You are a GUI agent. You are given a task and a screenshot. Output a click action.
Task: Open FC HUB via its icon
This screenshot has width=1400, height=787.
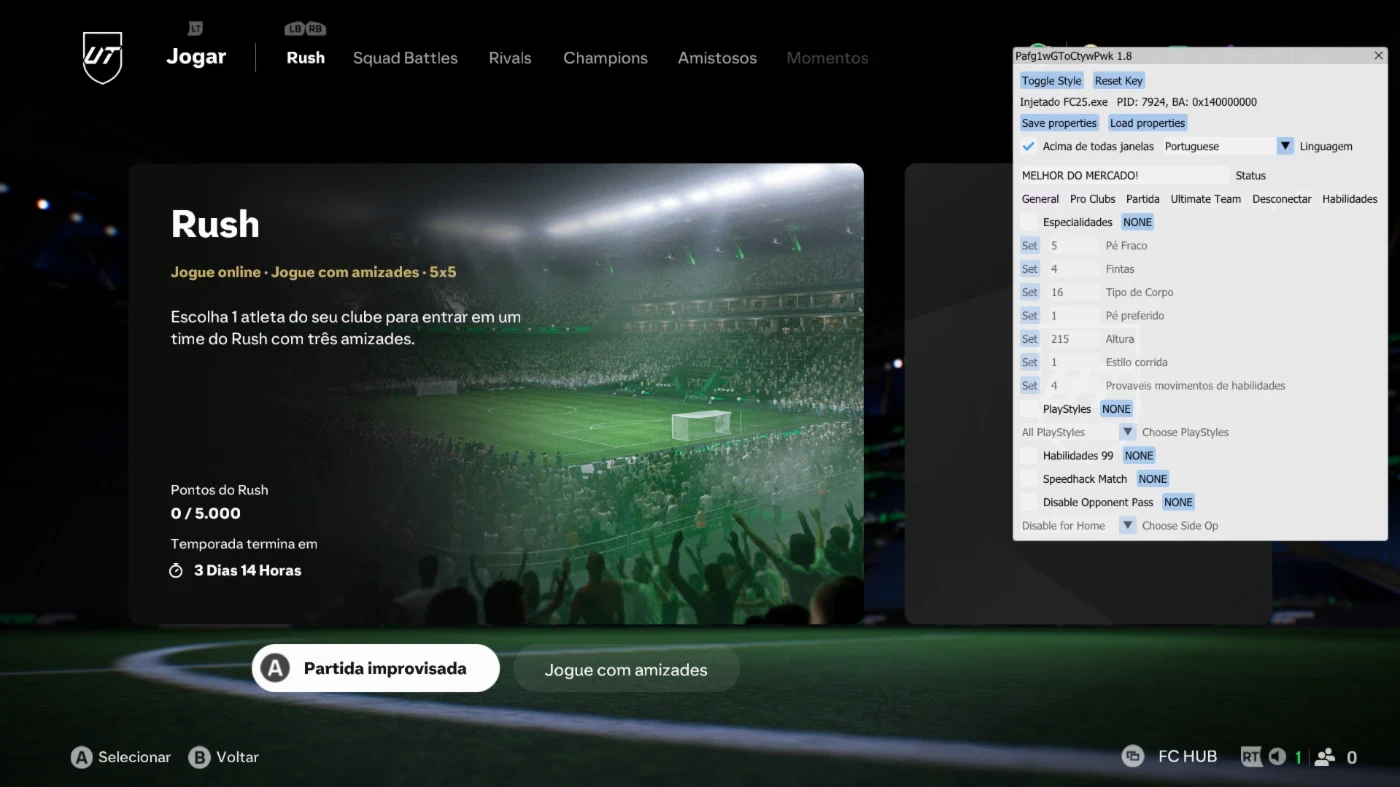coord(1132,756)
